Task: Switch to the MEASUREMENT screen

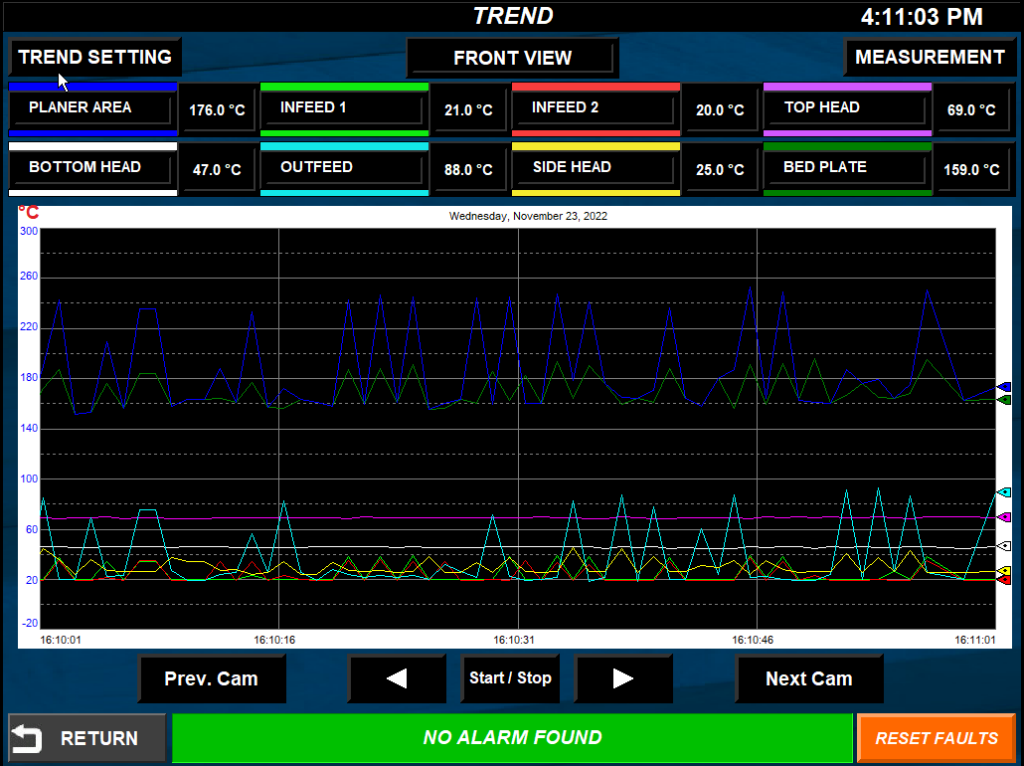Action: point(930,57)
